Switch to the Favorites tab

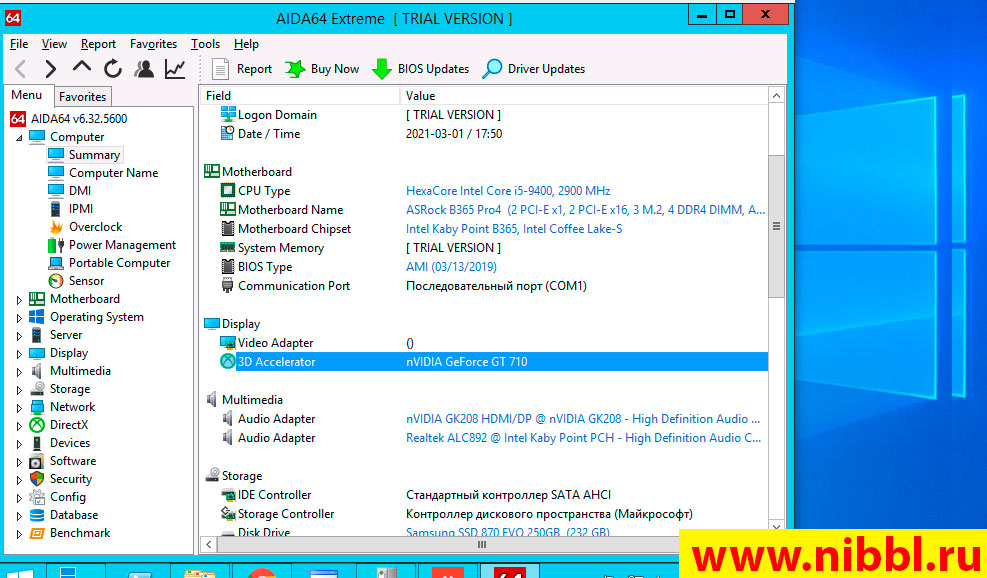tap(82, 96)
